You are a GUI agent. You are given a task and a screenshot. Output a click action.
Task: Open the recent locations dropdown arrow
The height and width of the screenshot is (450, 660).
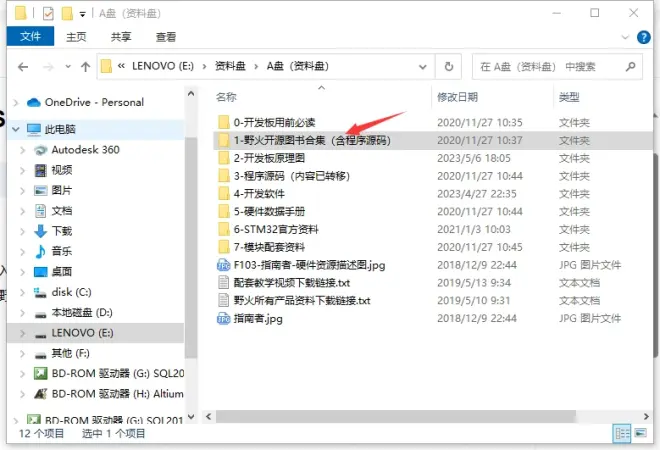(68, 67)
